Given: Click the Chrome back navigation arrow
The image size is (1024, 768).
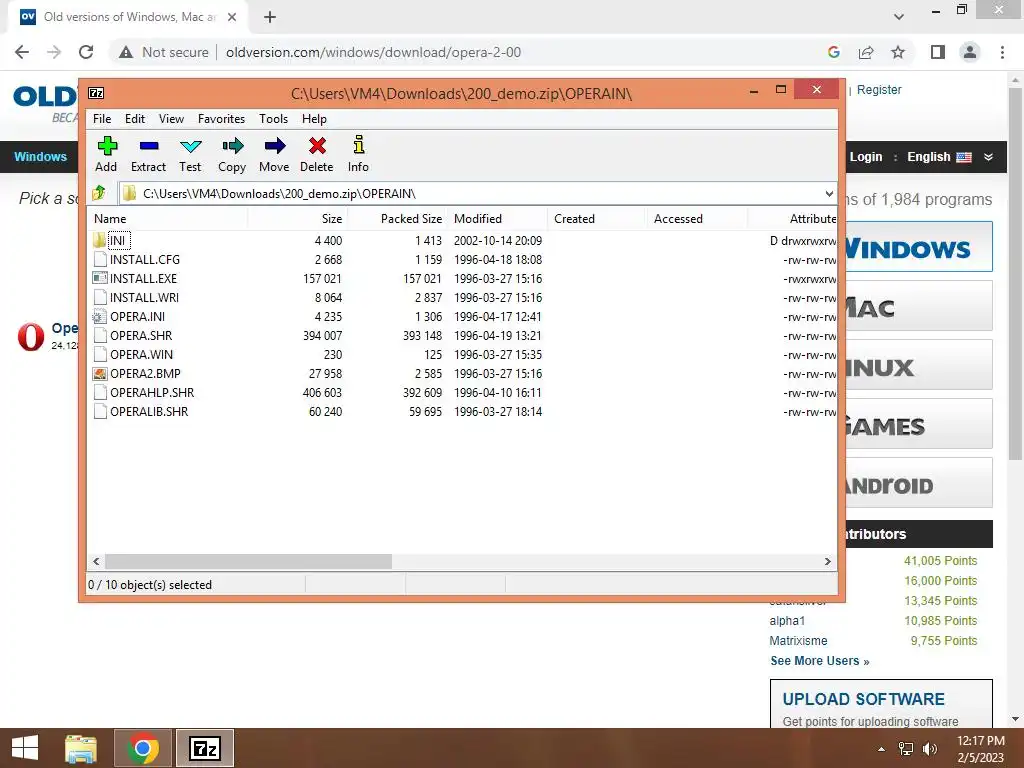Looking at the screenshot, I should tap(22, 52).
